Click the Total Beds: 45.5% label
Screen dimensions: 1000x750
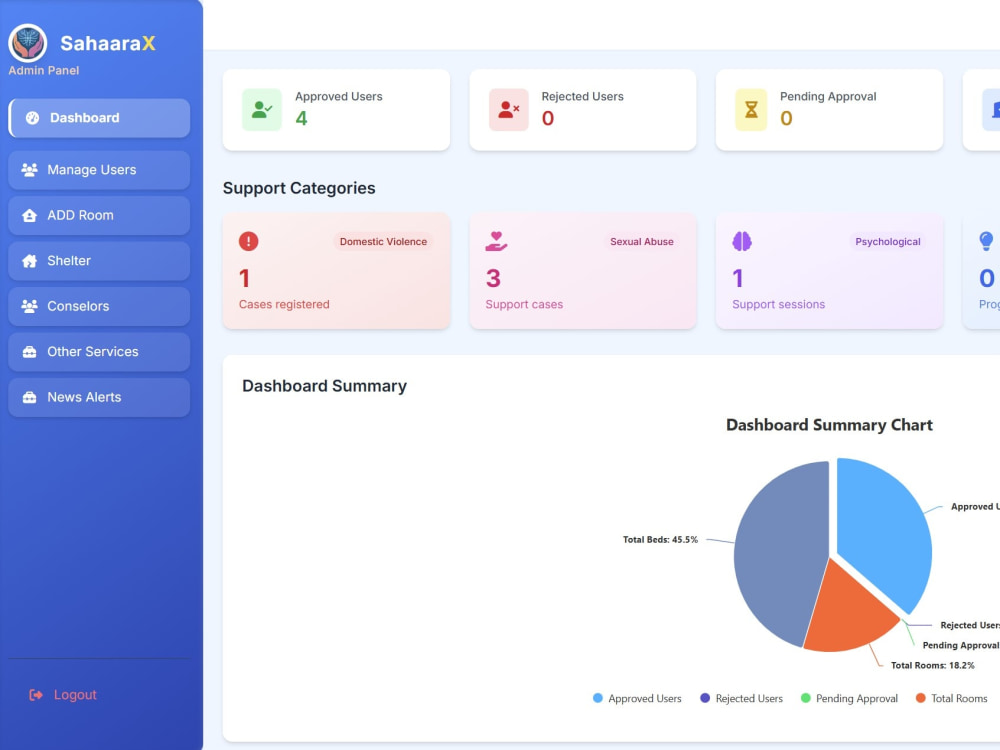tap(660, 540)
